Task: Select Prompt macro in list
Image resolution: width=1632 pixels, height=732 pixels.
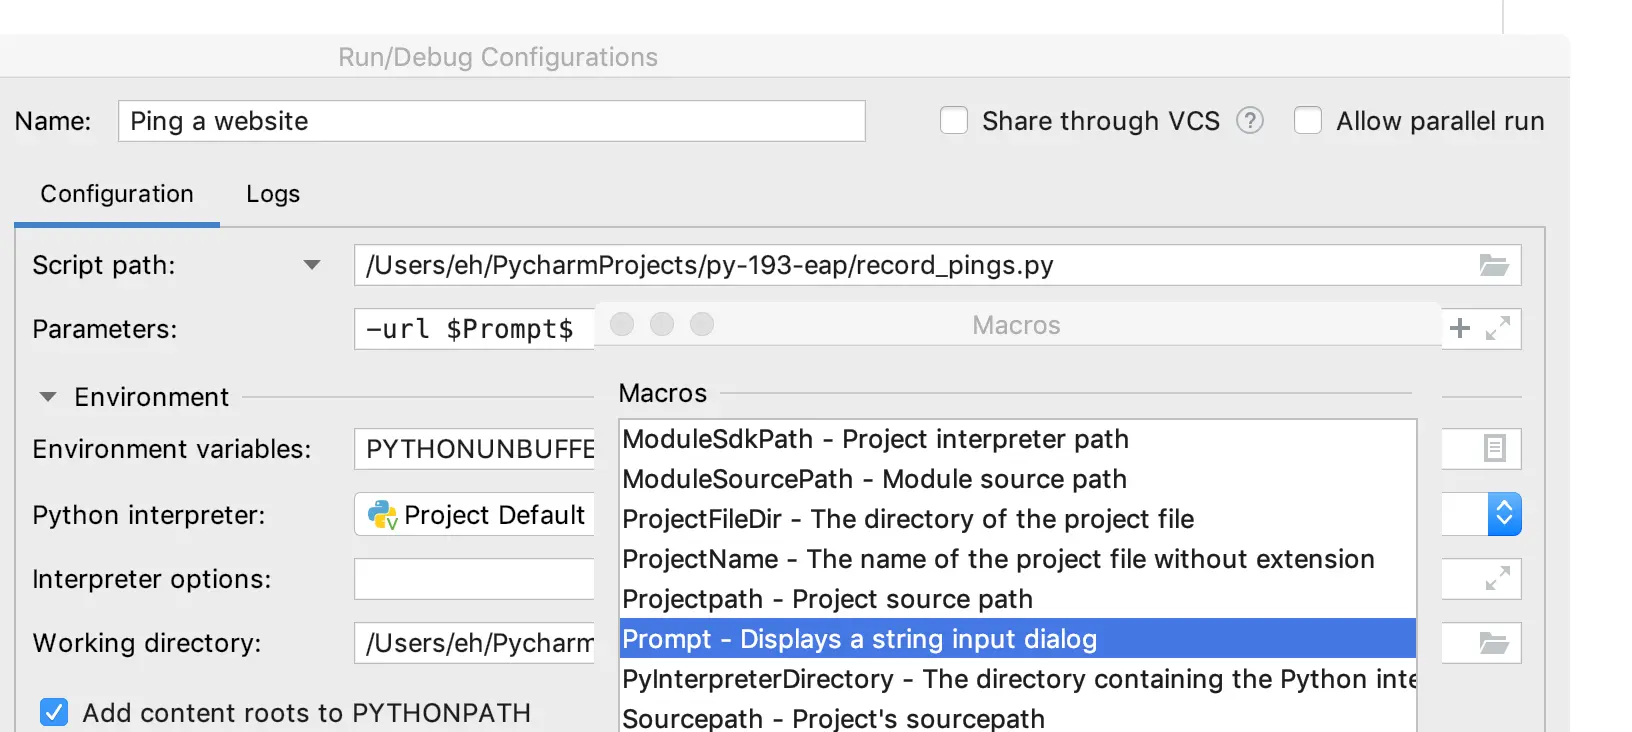Action: coord(859,639)
